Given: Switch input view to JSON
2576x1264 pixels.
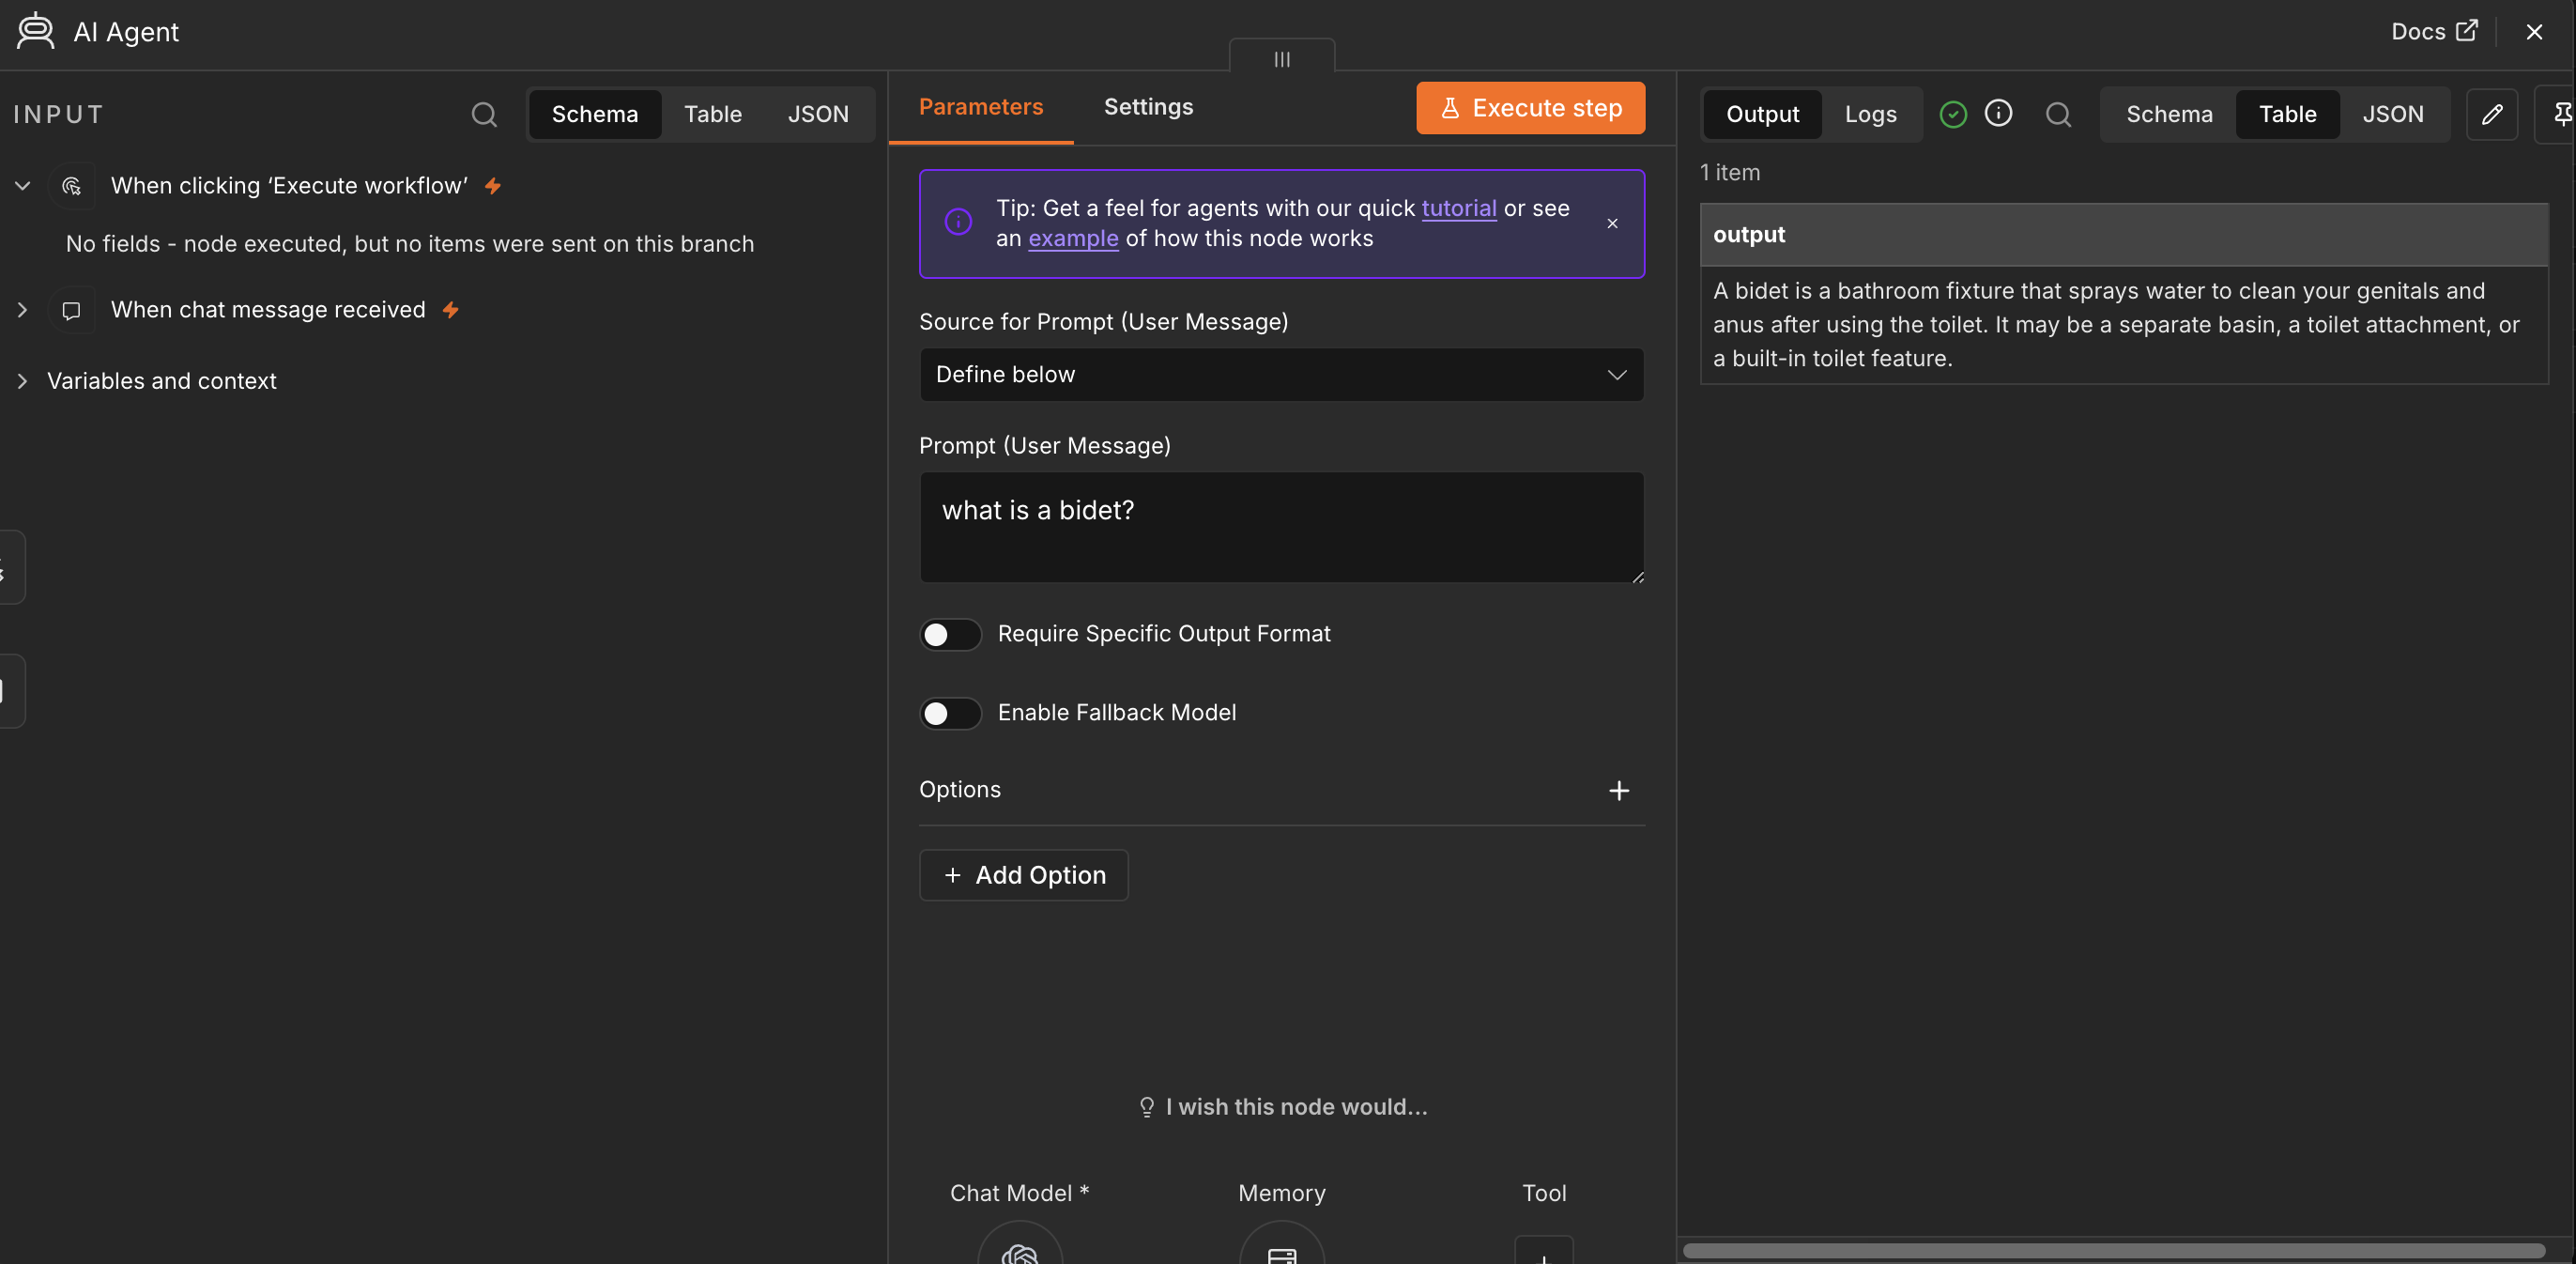Looking at the screenshot, I should pos(818,114).
